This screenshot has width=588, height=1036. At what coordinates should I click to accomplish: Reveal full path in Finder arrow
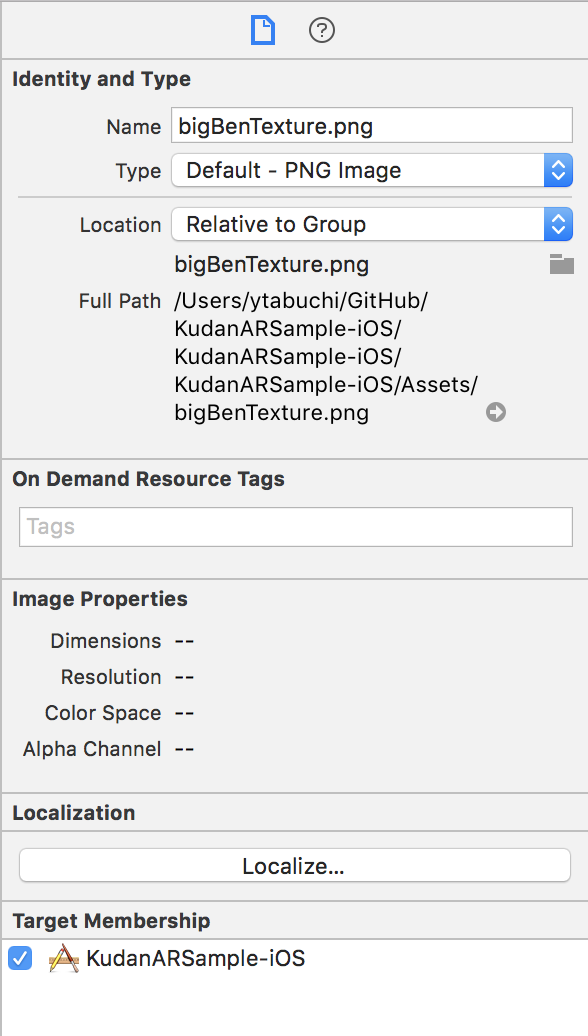tap(496, 413)
